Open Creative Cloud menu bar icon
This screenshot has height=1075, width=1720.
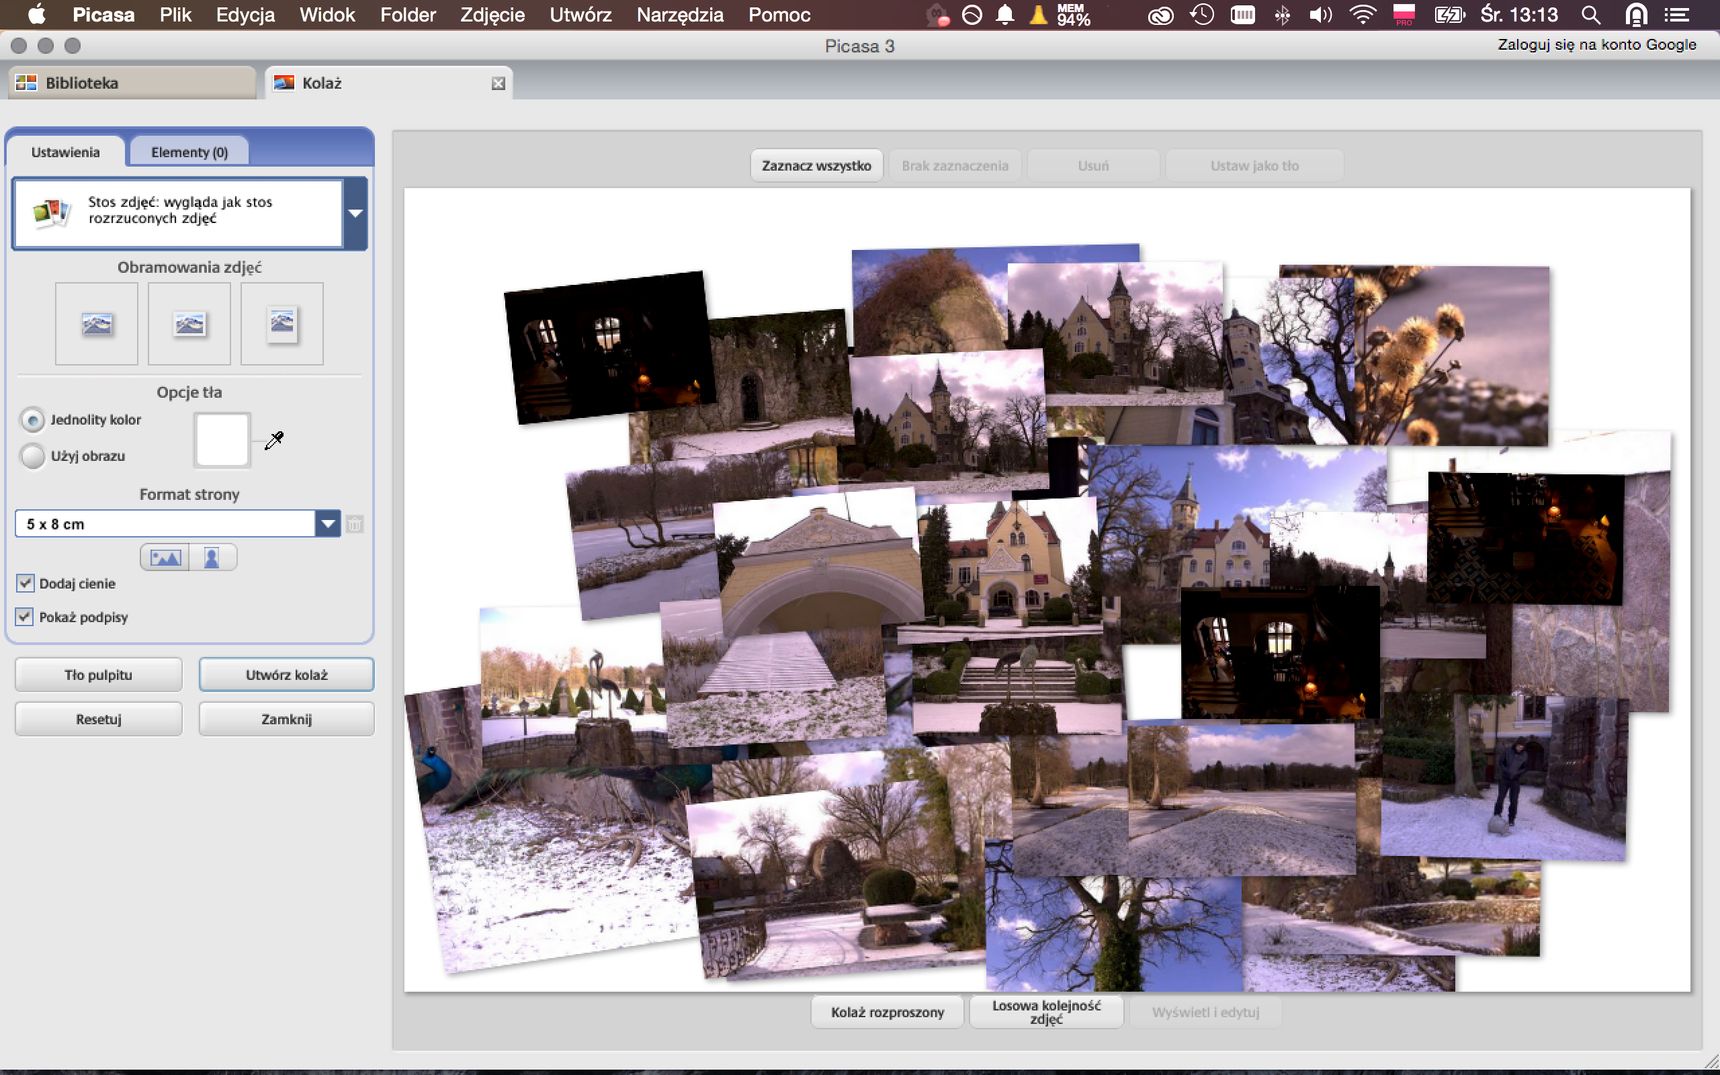[1160, 15]
